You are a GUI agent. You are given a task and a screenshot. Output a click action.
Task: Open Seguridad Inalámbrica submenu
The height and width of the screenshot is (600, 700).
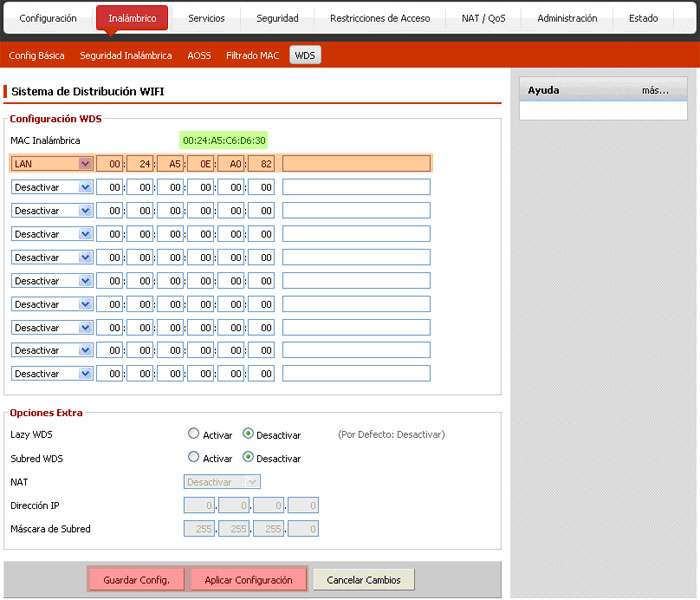pyautogui.click(x=125, y=56)
